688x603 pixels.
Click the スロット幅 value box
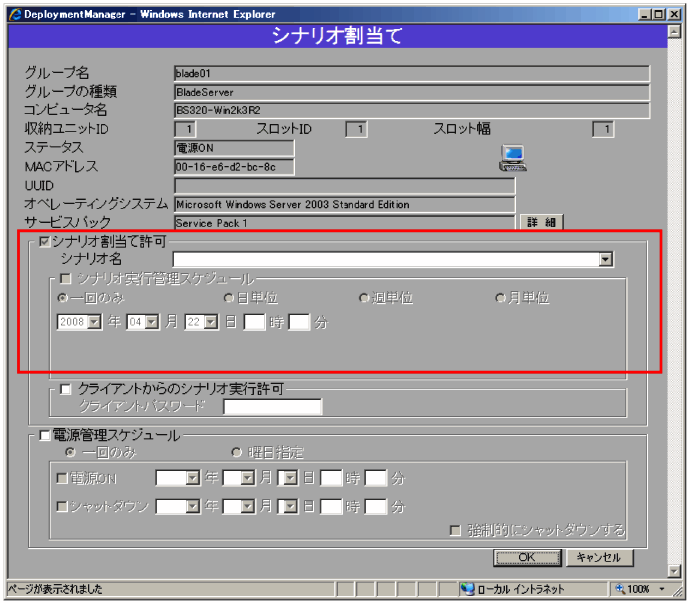tap(603, 129)
